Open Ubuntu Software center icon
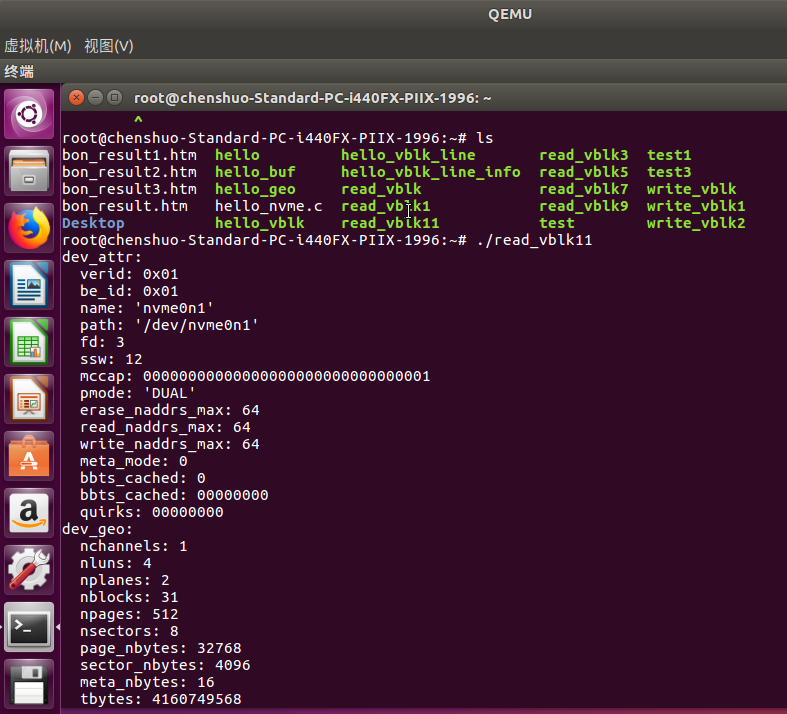The width and height of the screenshot is (787, 714). [29, 457]
